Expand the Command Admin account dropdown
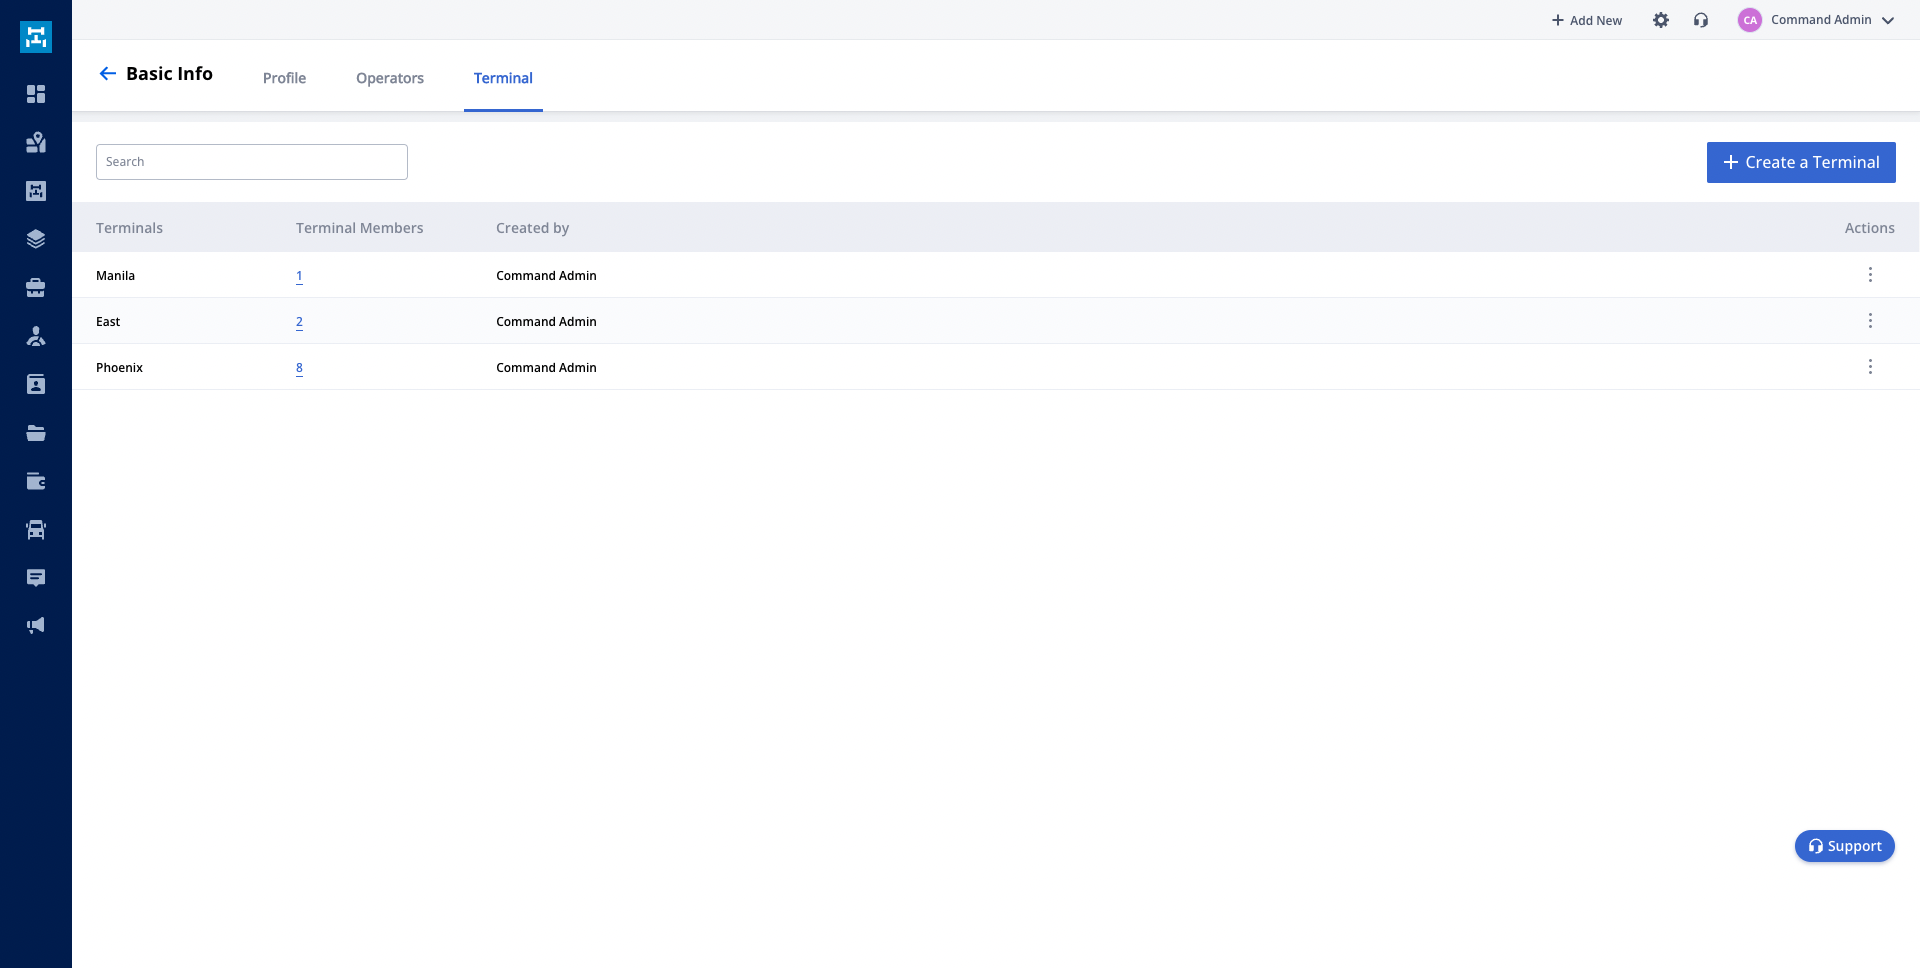 1888,20
